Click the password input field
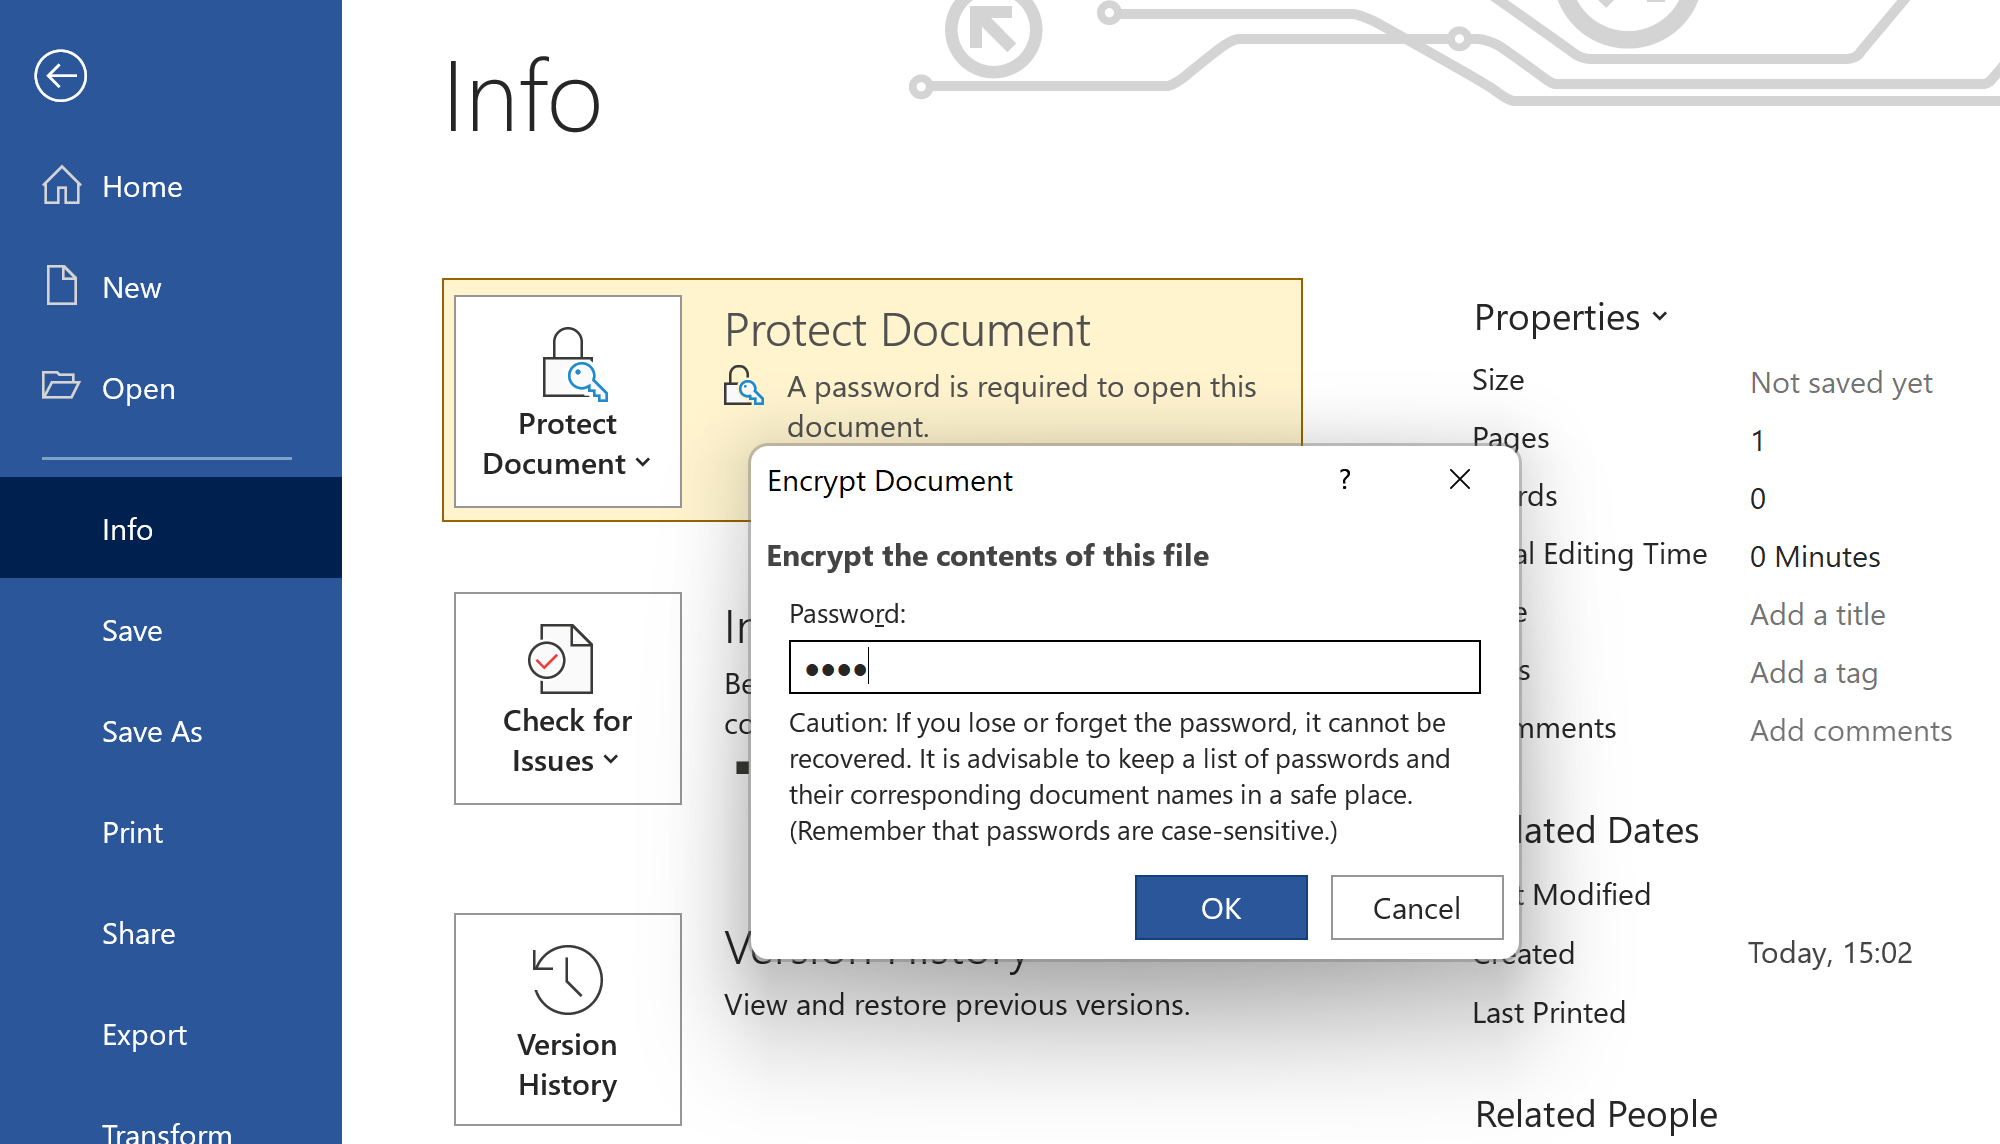Viewport: 2000px width, 1144px height. (1132, 669)
